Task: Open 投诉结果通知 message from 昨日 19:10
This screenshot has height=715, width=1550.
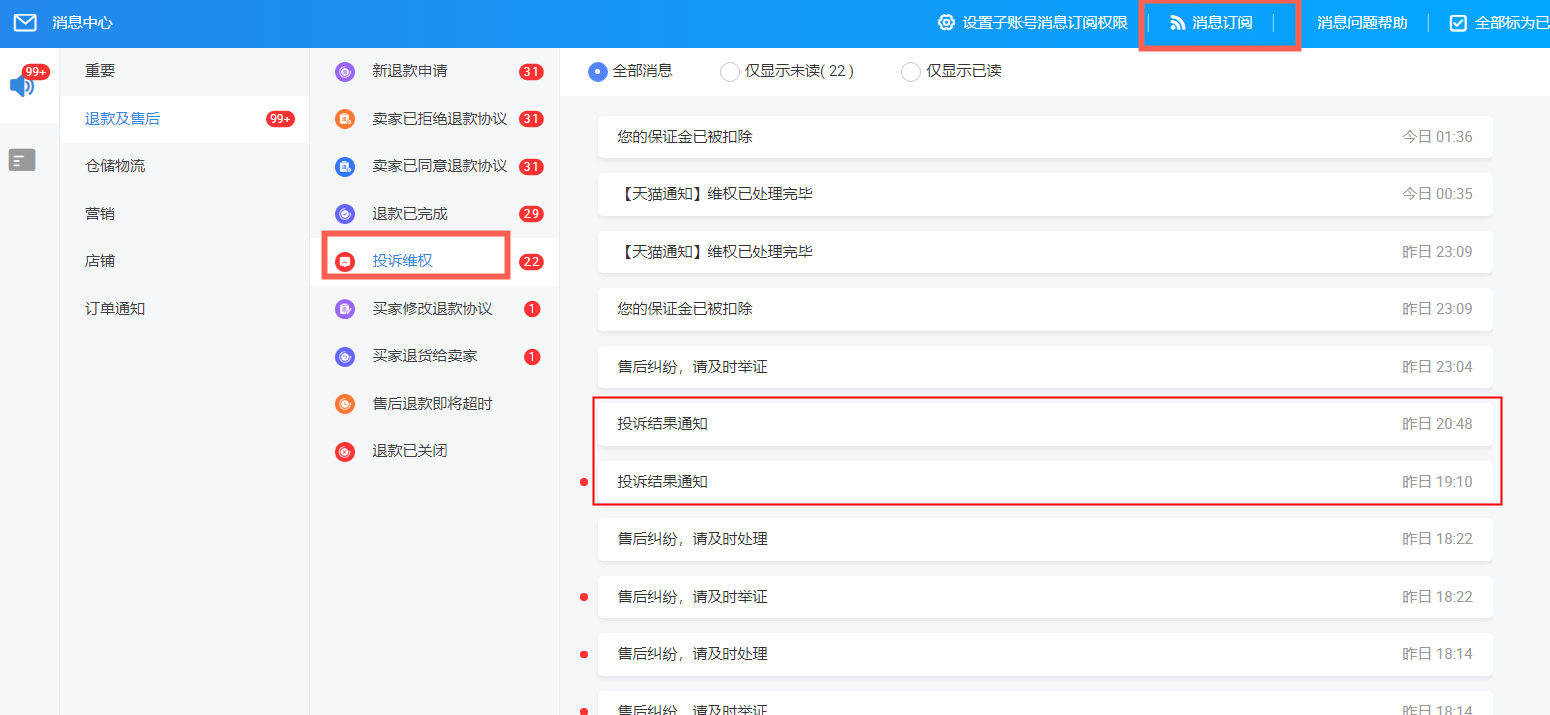Action: click(x=1045, y=482)
